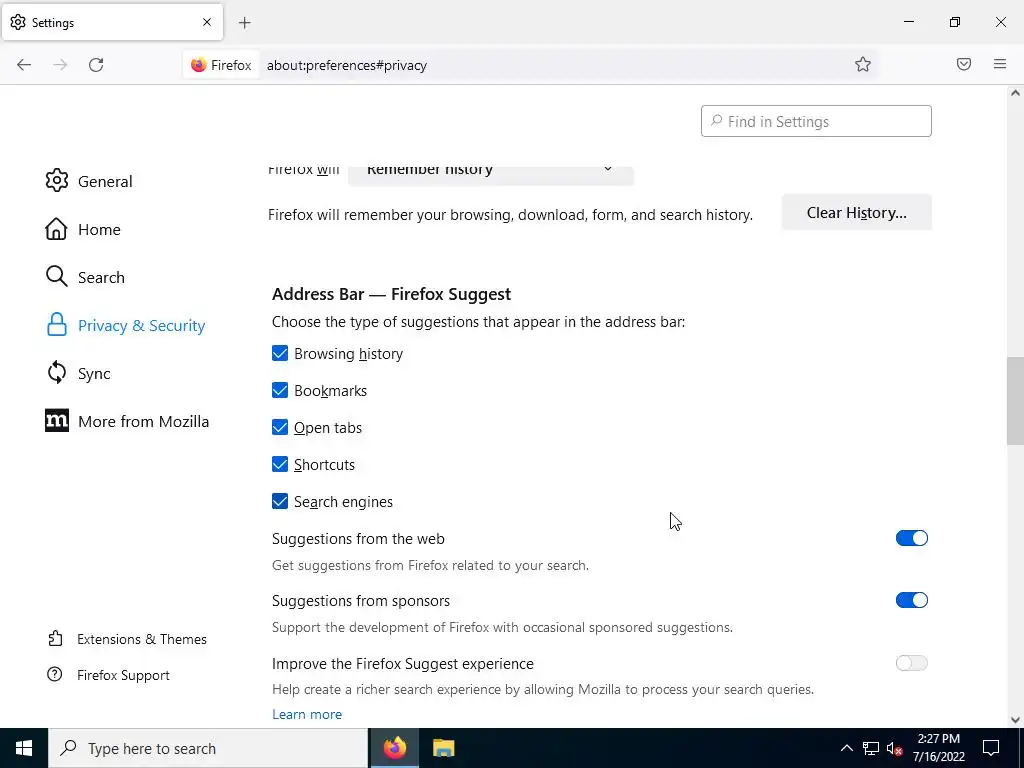The height and width of the screenshot is (768, 1024).
Task: Click the Clear History button
Action: tap(856, 212)
